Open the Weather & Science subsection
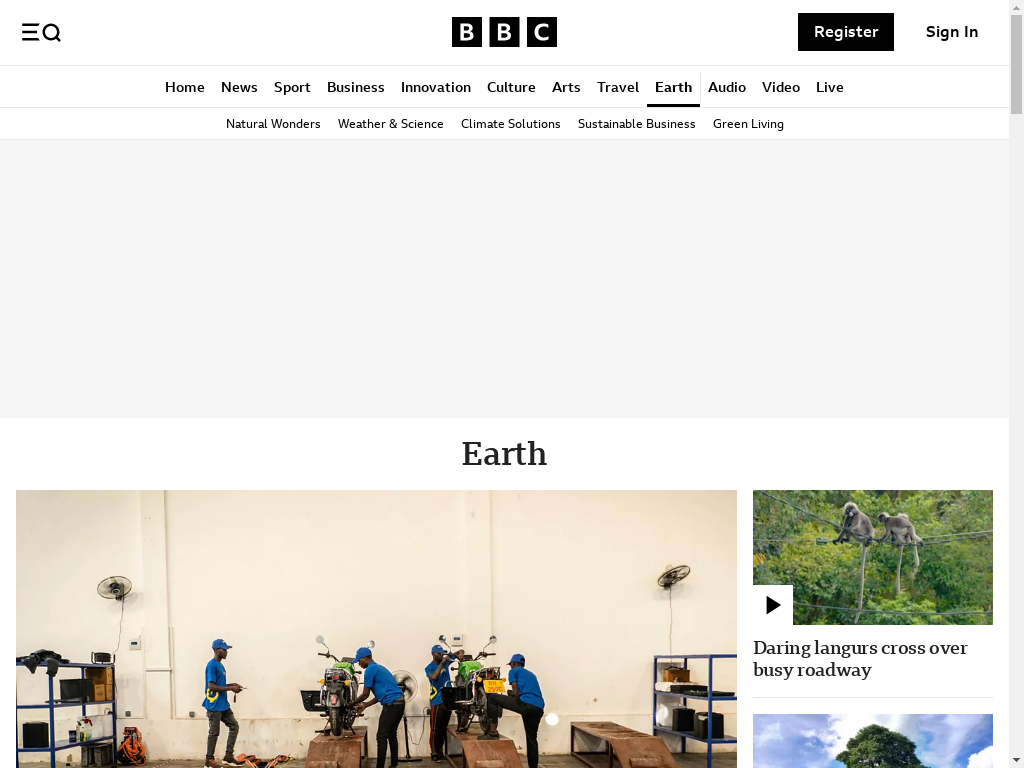This screenshot has height=768, width=1024. [391, 124]
